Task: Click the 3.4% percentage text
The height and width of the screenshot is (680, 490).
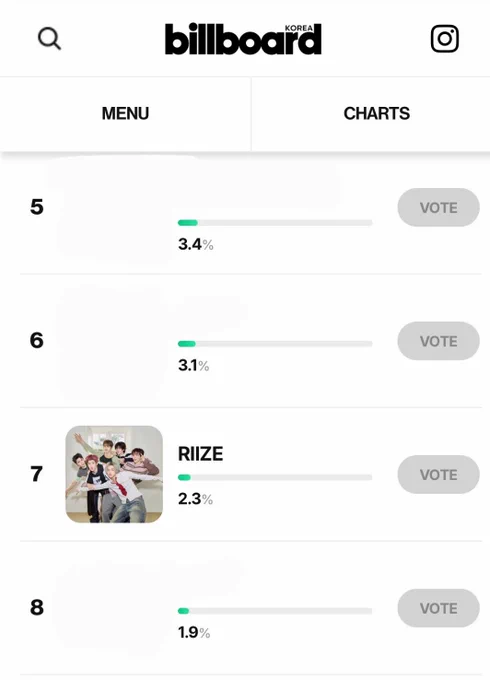Action: coord(196,245)
